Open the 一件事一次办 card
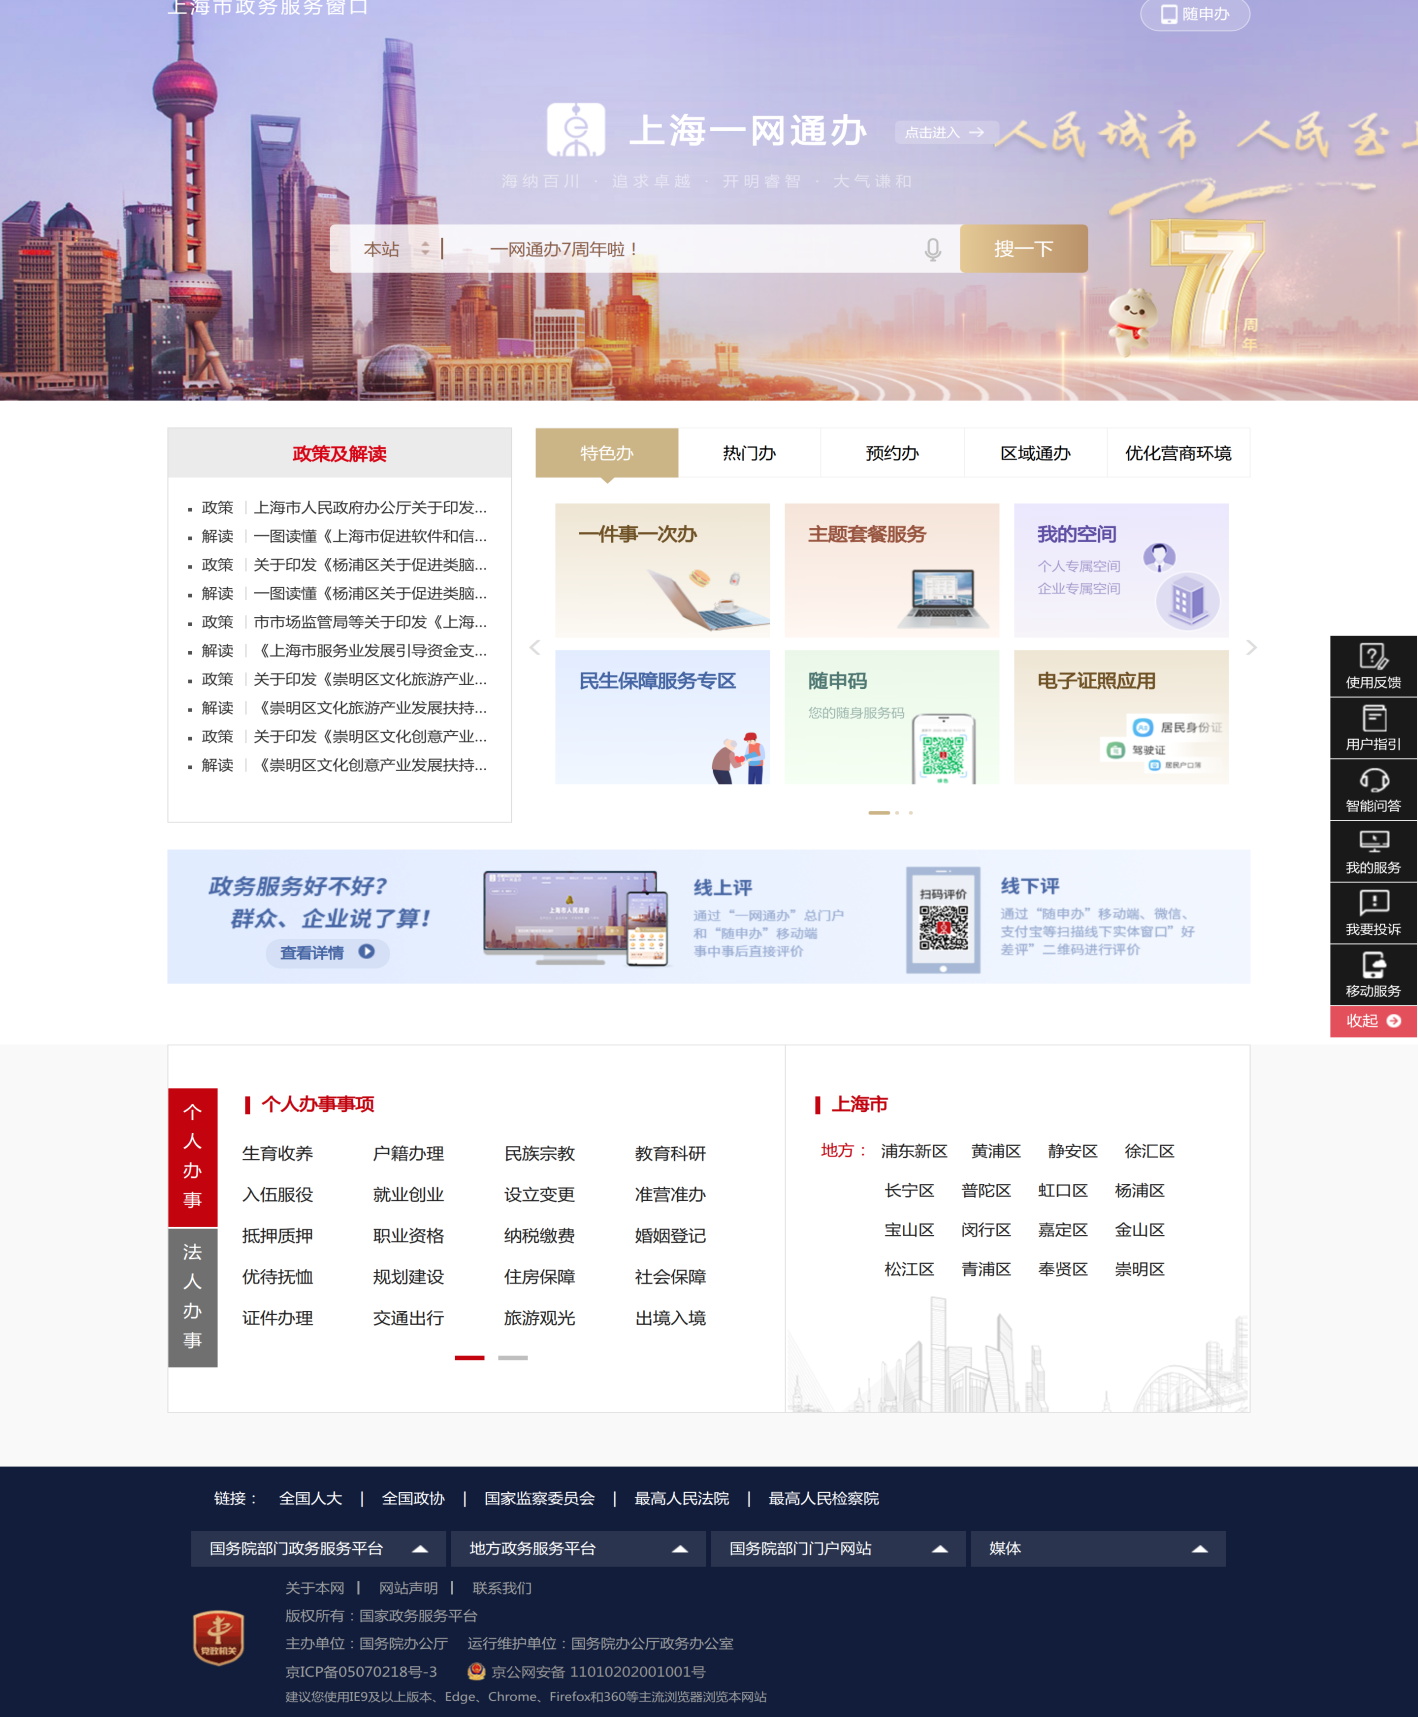1418x1717 pixels. click(662, 570)
